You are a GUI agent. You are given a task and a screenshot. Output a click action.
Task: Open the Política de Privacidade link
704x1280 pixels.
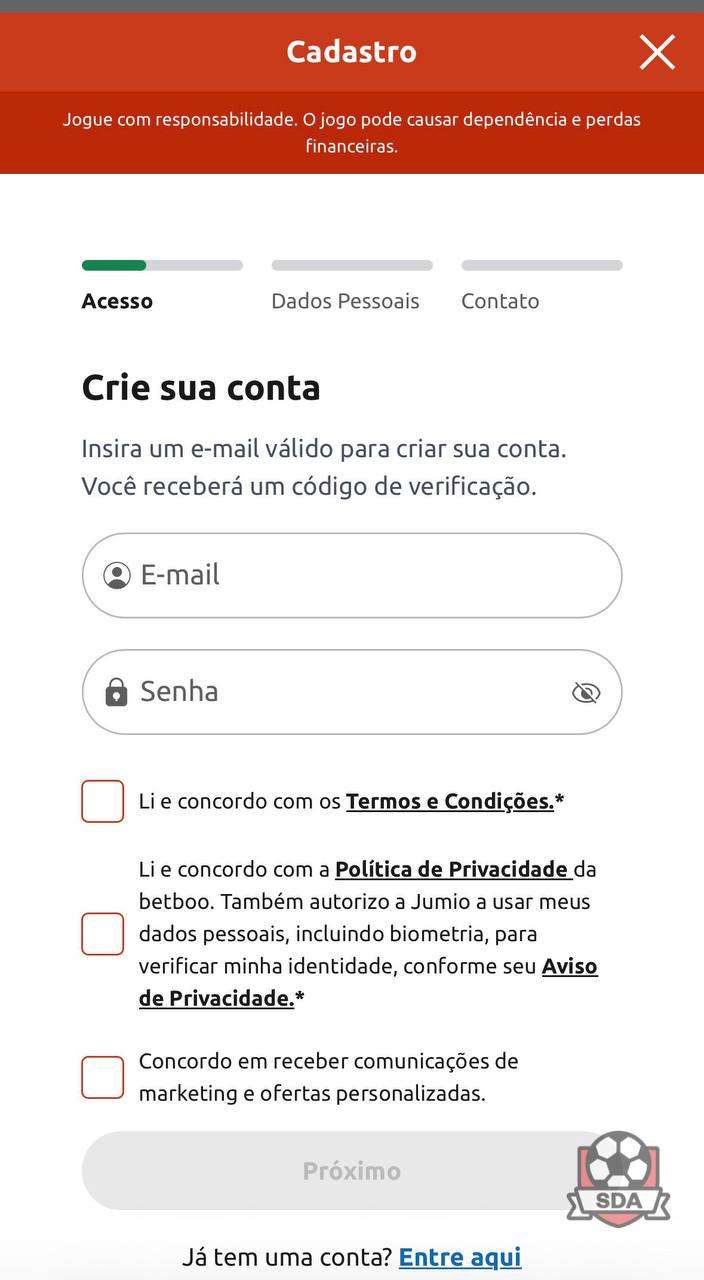pyautogui.click(x=452, y=869)
